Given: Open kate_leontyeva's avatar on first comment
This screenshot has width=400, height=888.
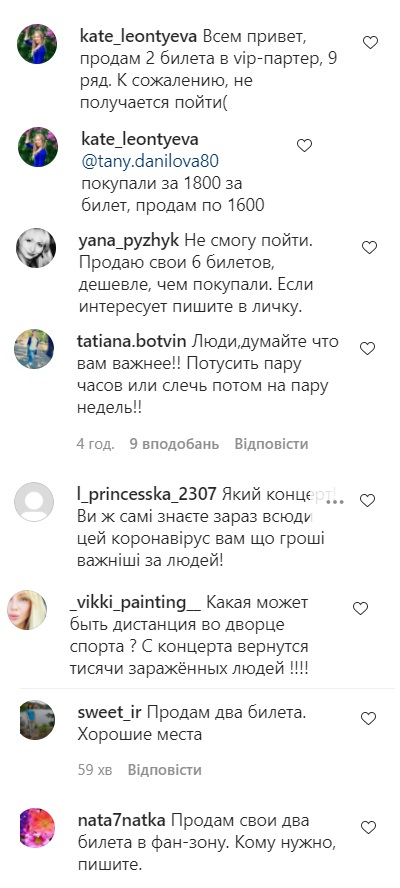Looking at the screenshot, I should tap(38, 44).
